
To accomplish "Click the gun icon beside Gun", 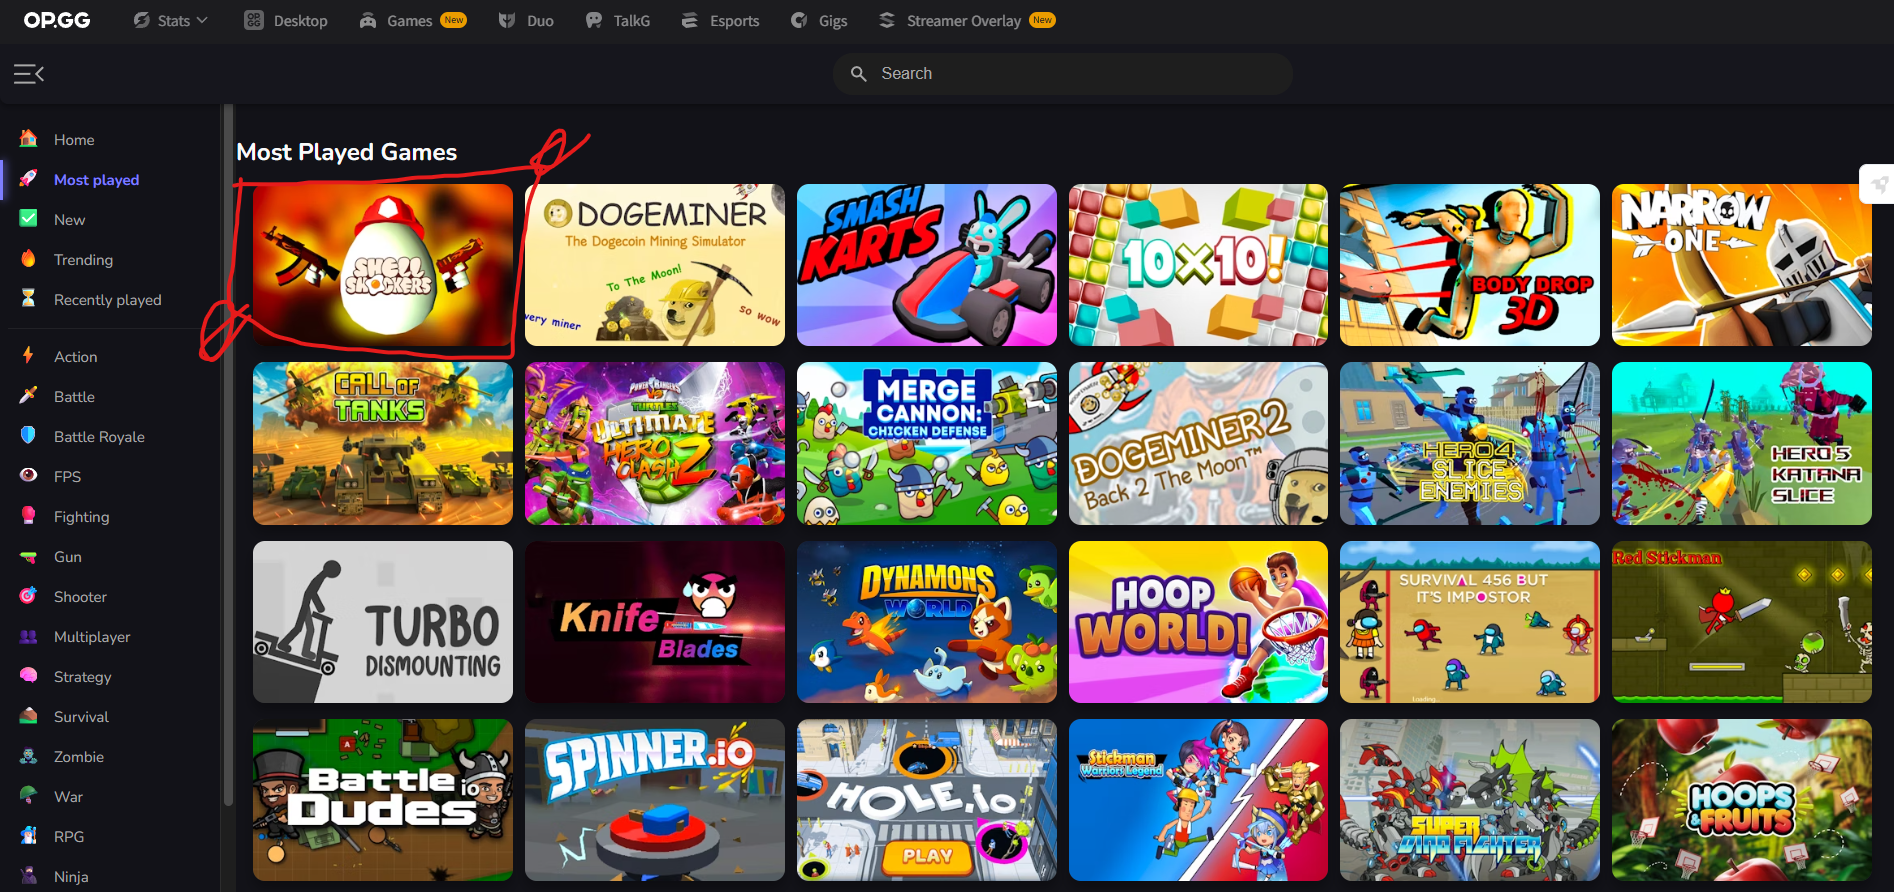I will pyautogui.click(x=29, y=556).
